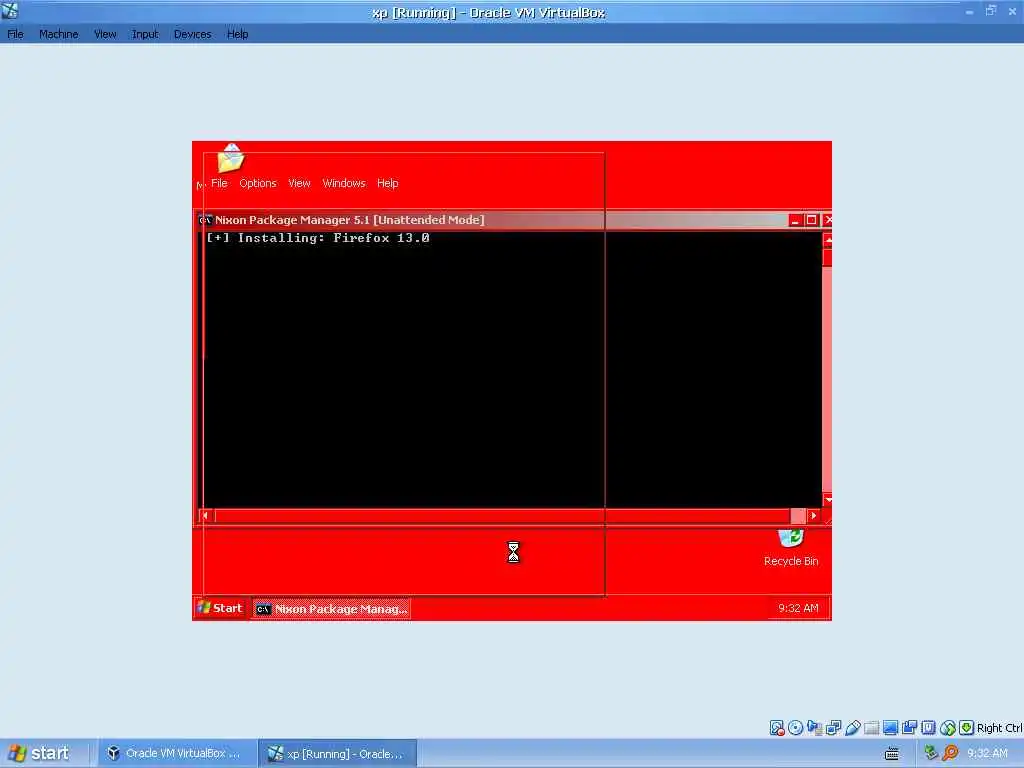This screenshot has width=1024, height=768.
Task: Click the host tray network download icon
Action: [931, 753]
